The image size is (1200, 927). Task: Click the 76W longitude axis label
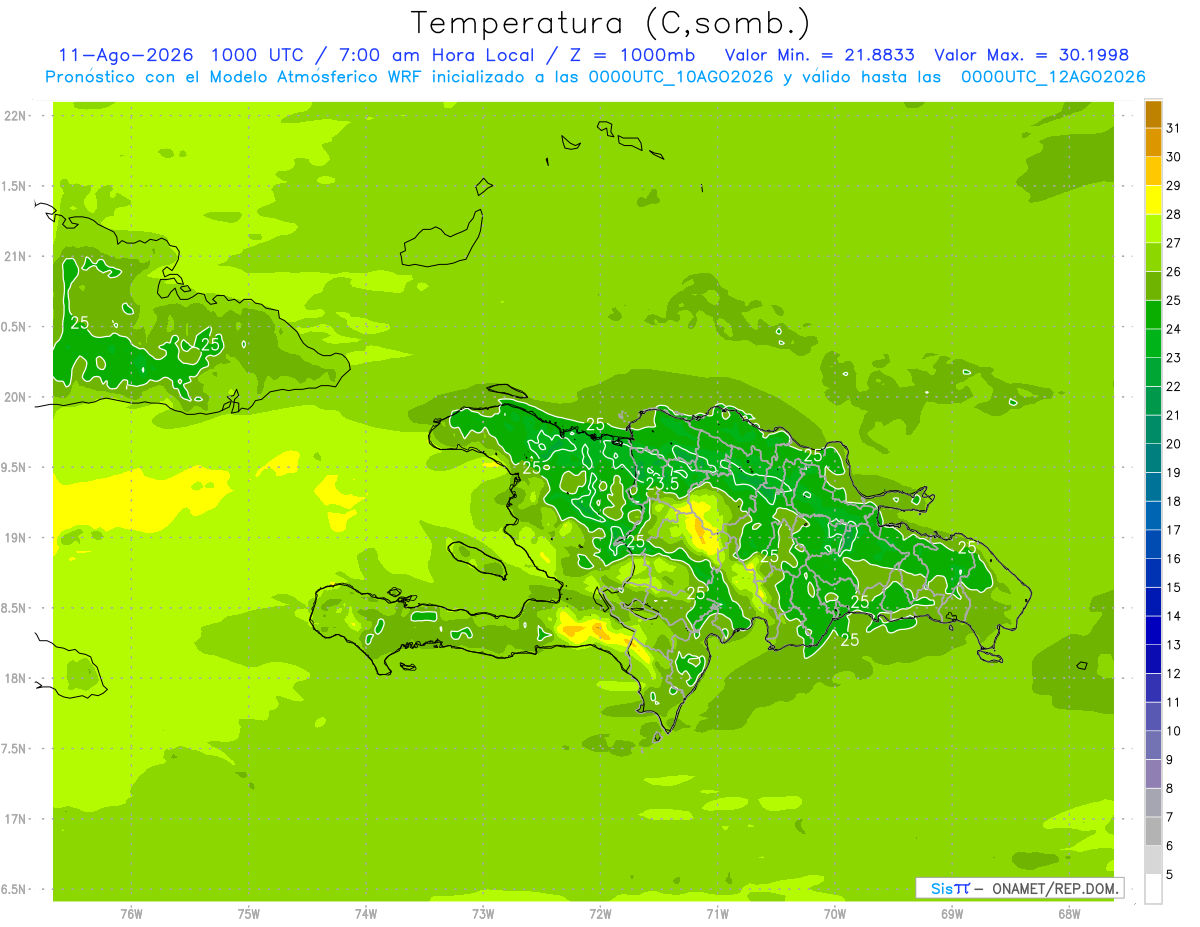click(131, 913)
